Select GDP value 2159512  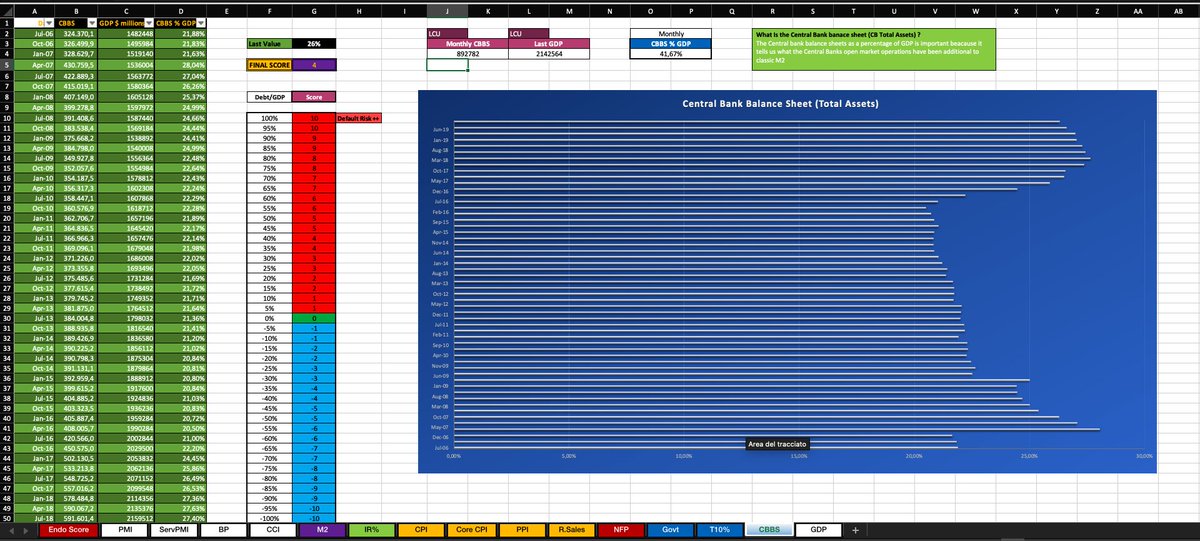pos(127,518)
